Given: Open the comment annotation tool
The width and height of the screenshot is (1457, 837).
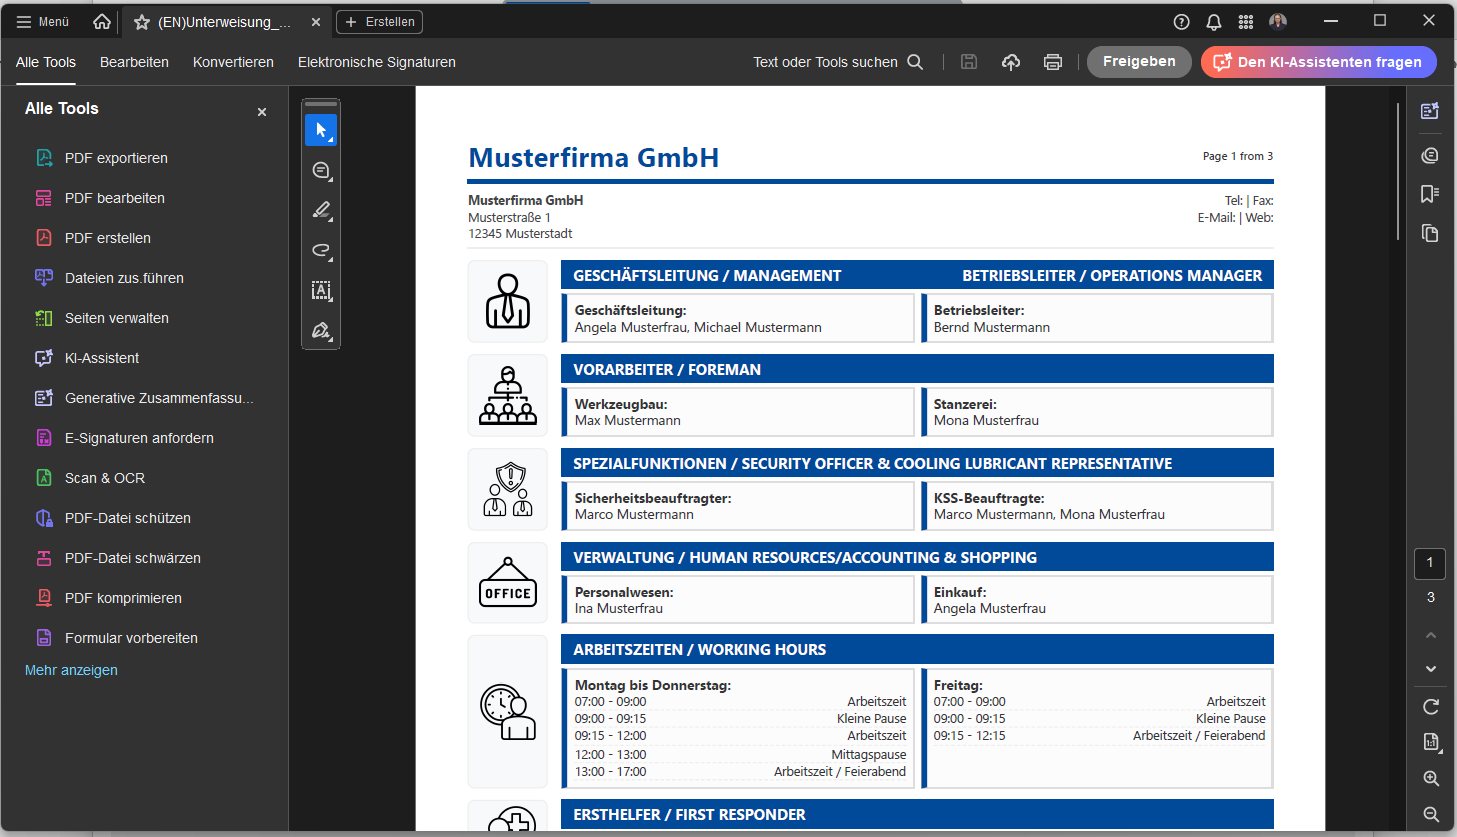Looking at the screenshot, I should tap(321, 170).
